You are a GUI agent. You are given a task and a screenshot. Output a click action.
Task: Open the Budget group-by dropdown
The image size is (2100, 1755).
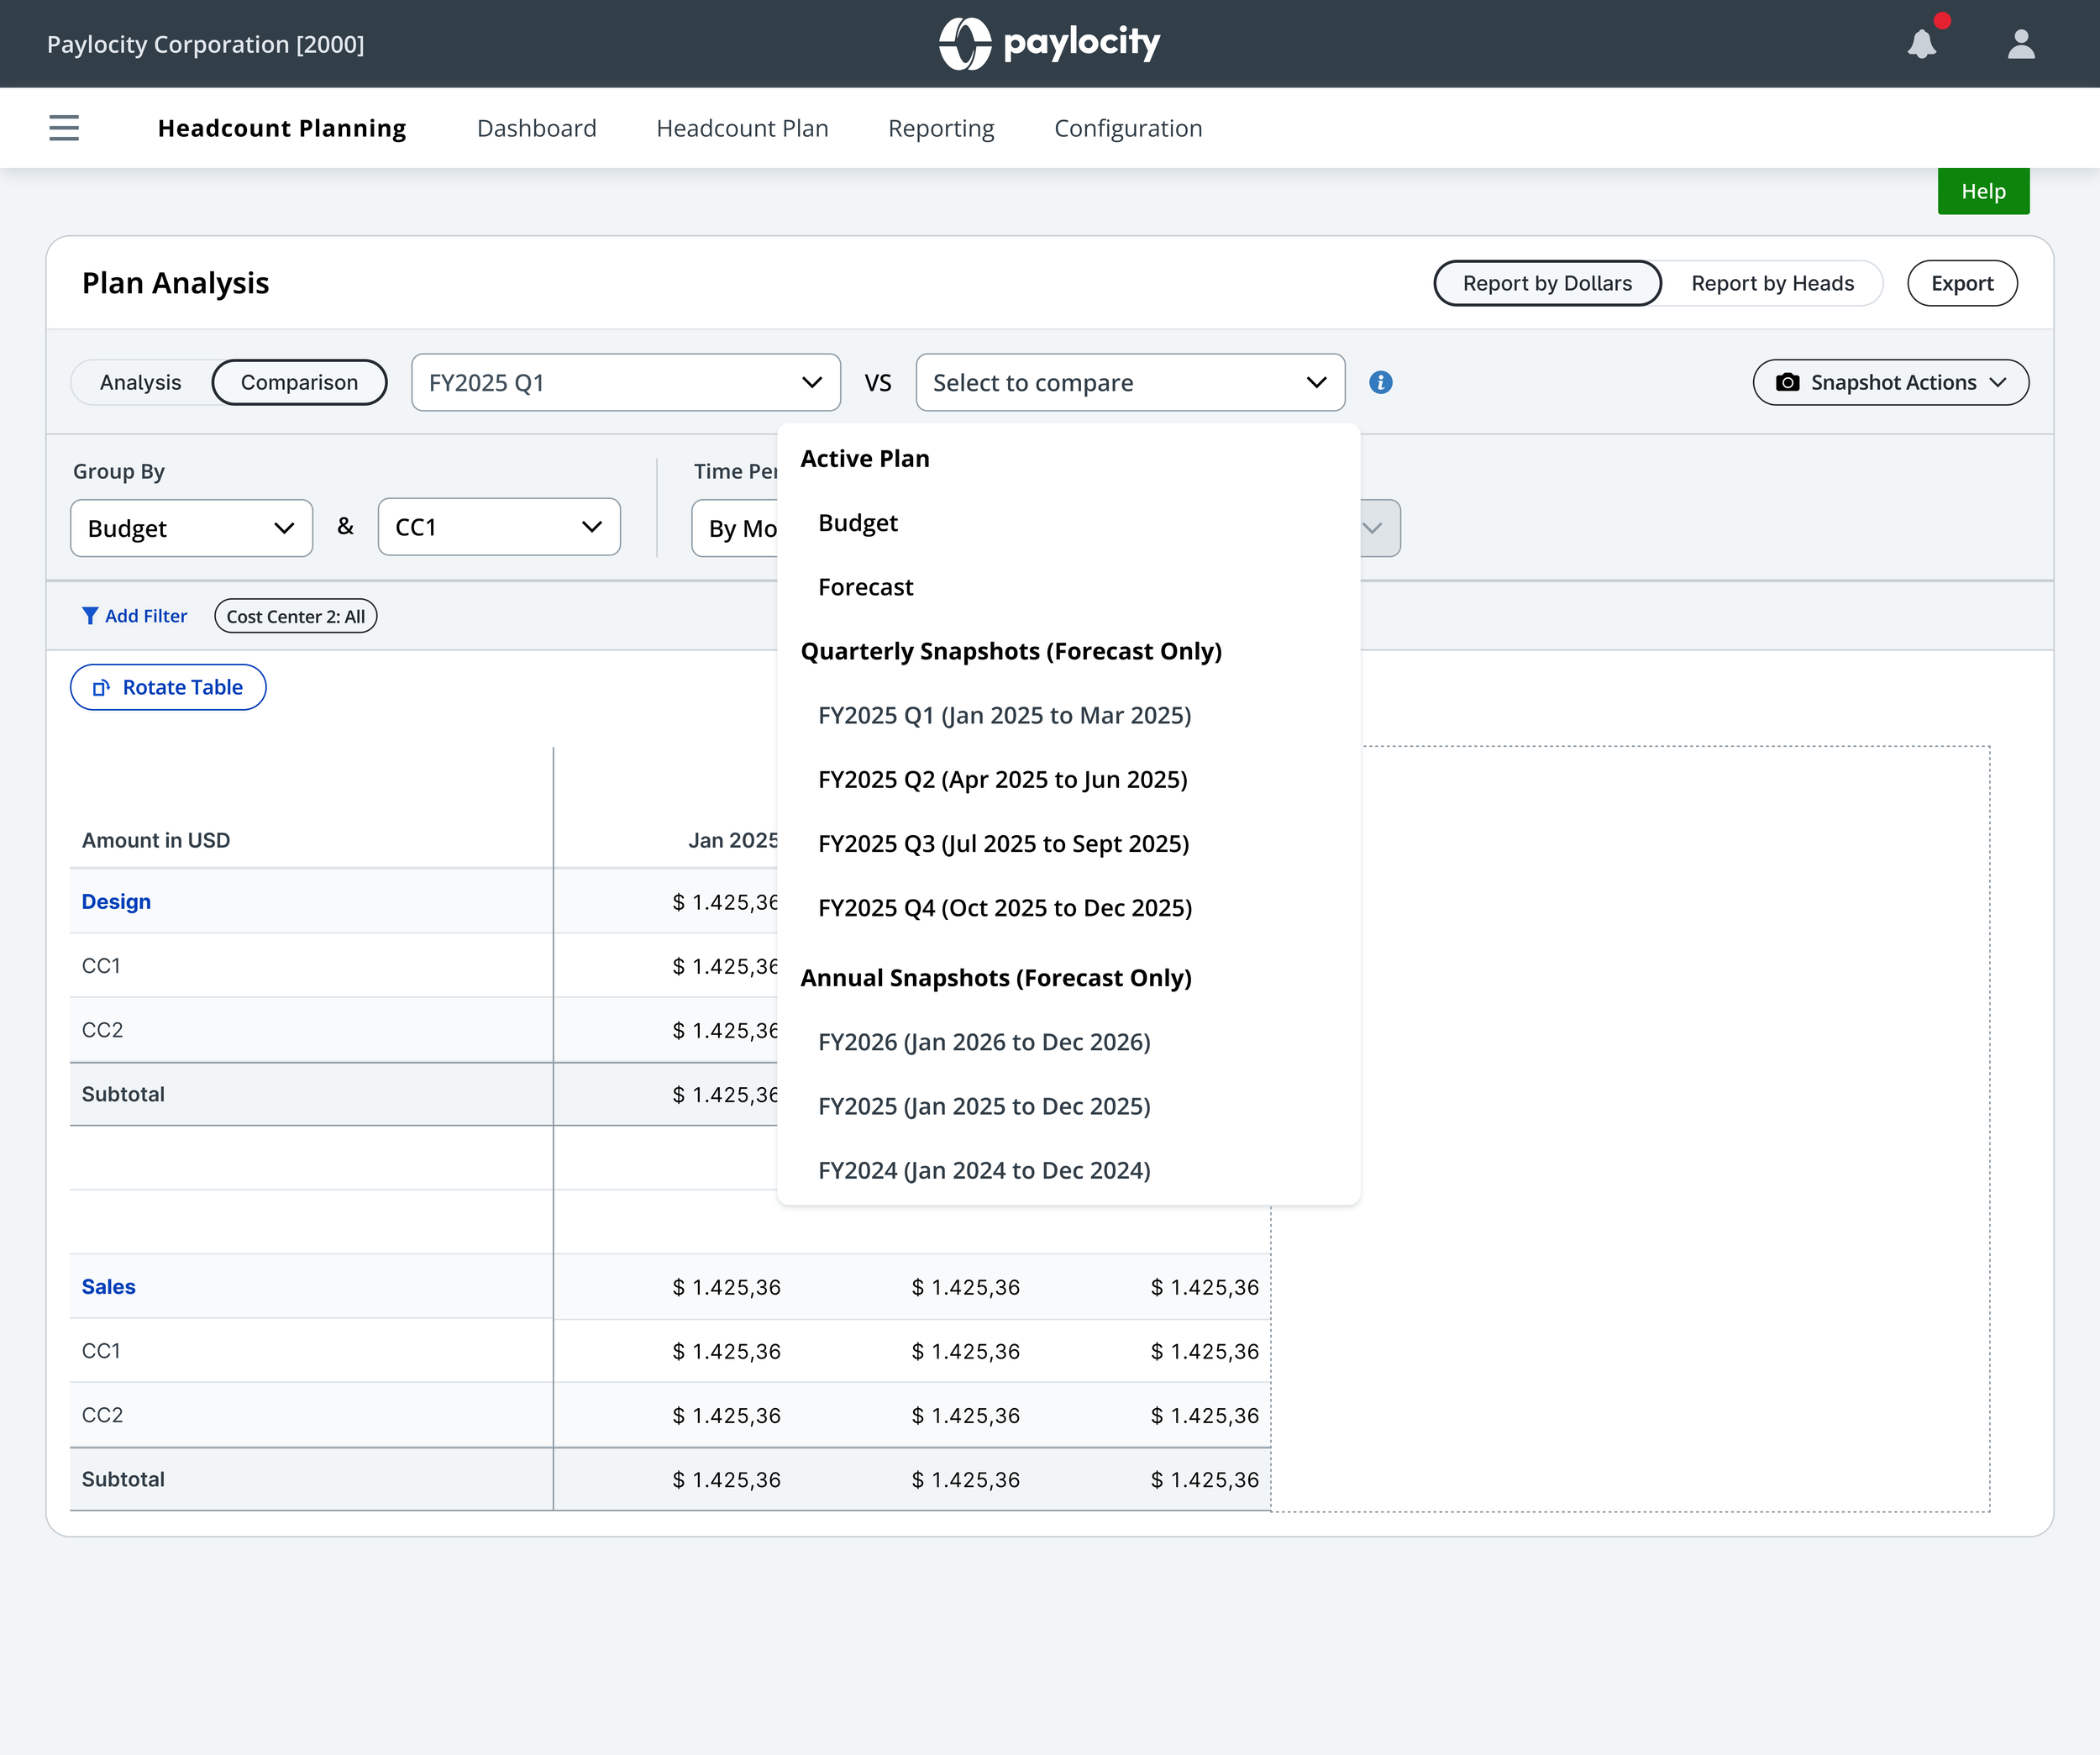[191, 528]
